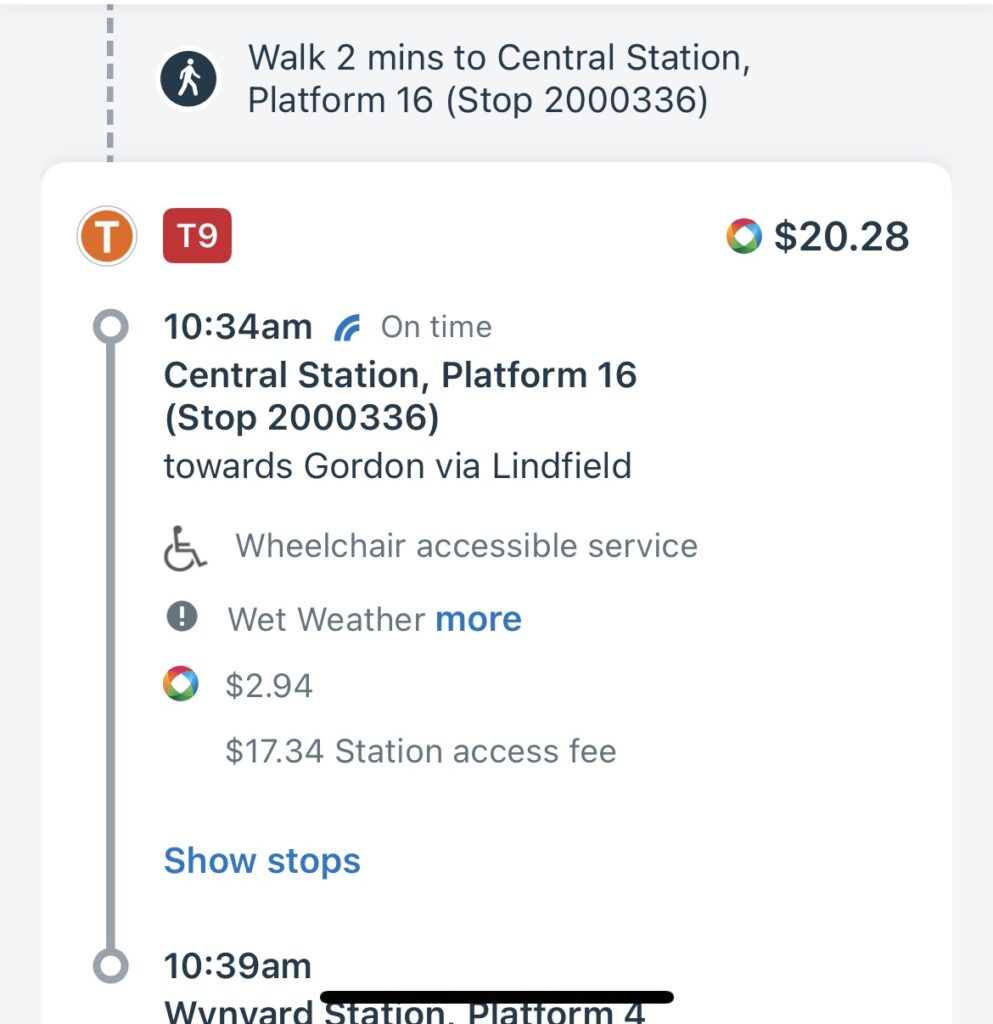Screen dimensions: 993x1024
Task: Tap the Opal icon beside $2.94
Action: click(181, 684)
